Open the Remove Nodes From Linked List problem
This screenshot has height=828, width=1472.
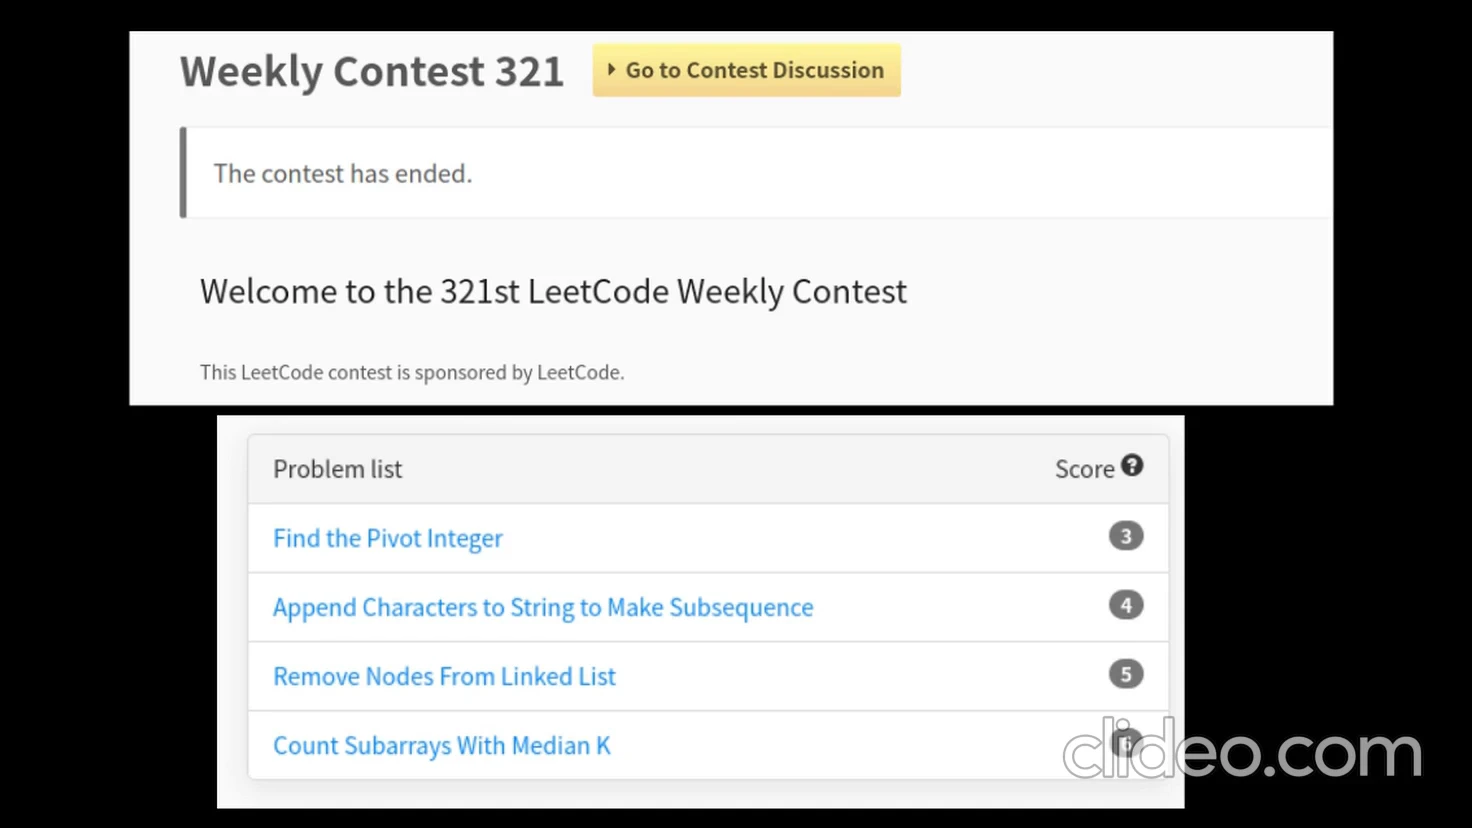tap(444, 676)
